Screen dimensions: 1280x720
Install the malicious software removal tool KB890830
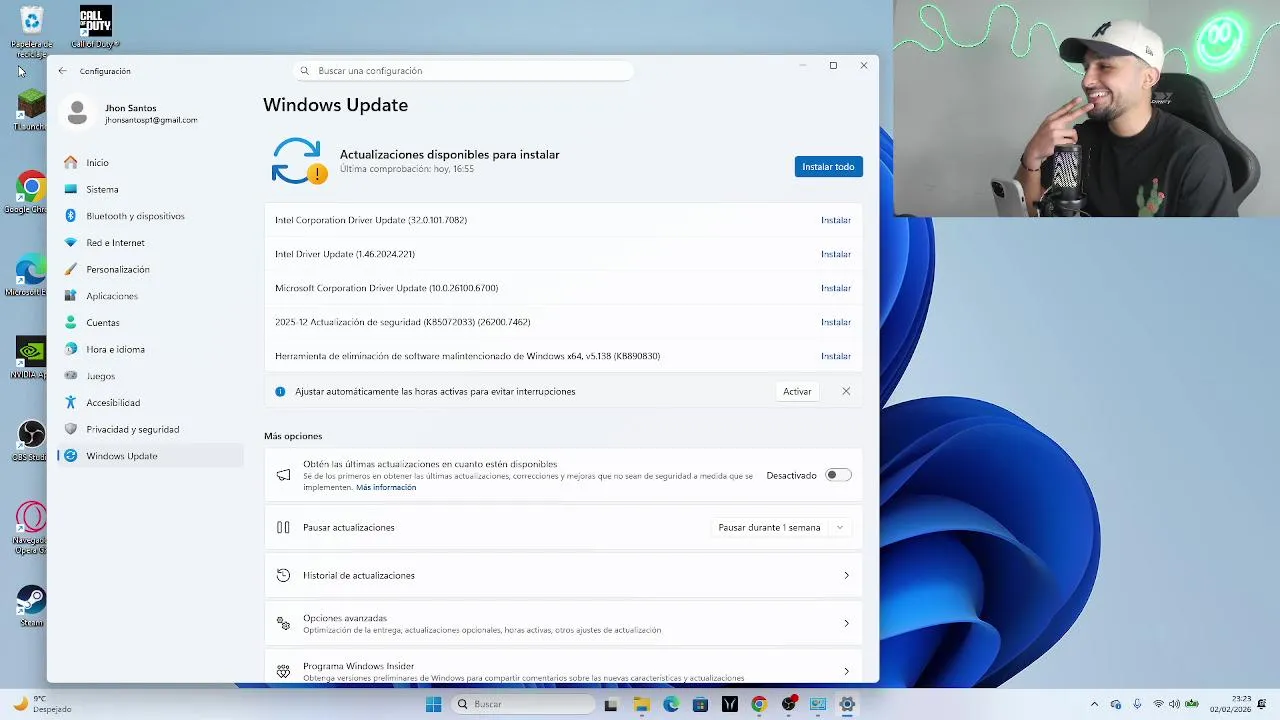click(x=836, y=356)
